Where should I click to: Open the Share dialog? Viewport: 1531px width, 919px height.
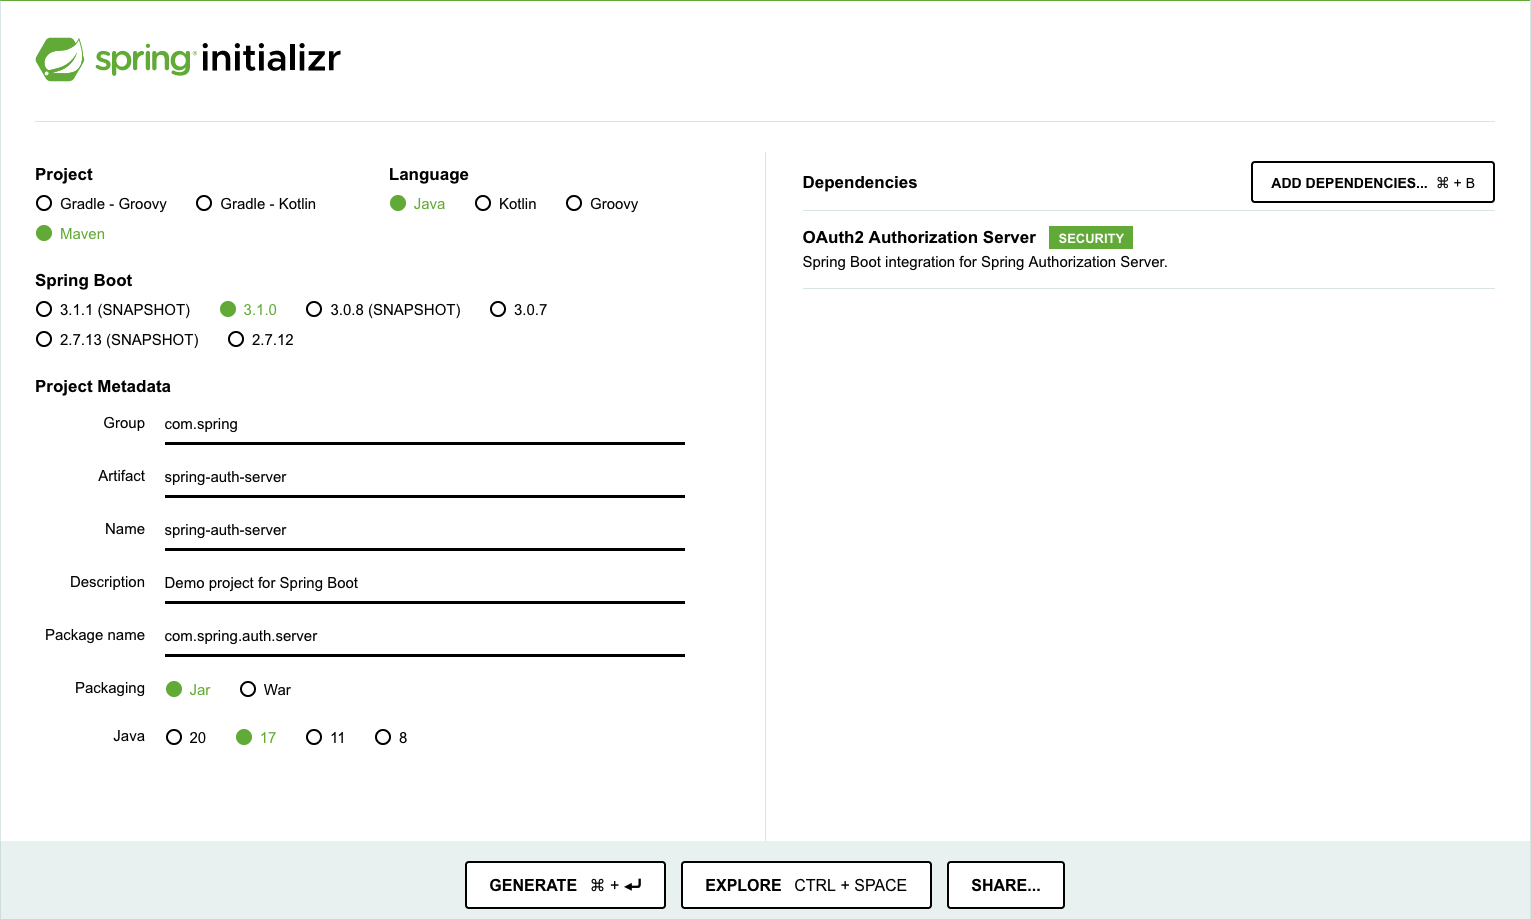1005,885
